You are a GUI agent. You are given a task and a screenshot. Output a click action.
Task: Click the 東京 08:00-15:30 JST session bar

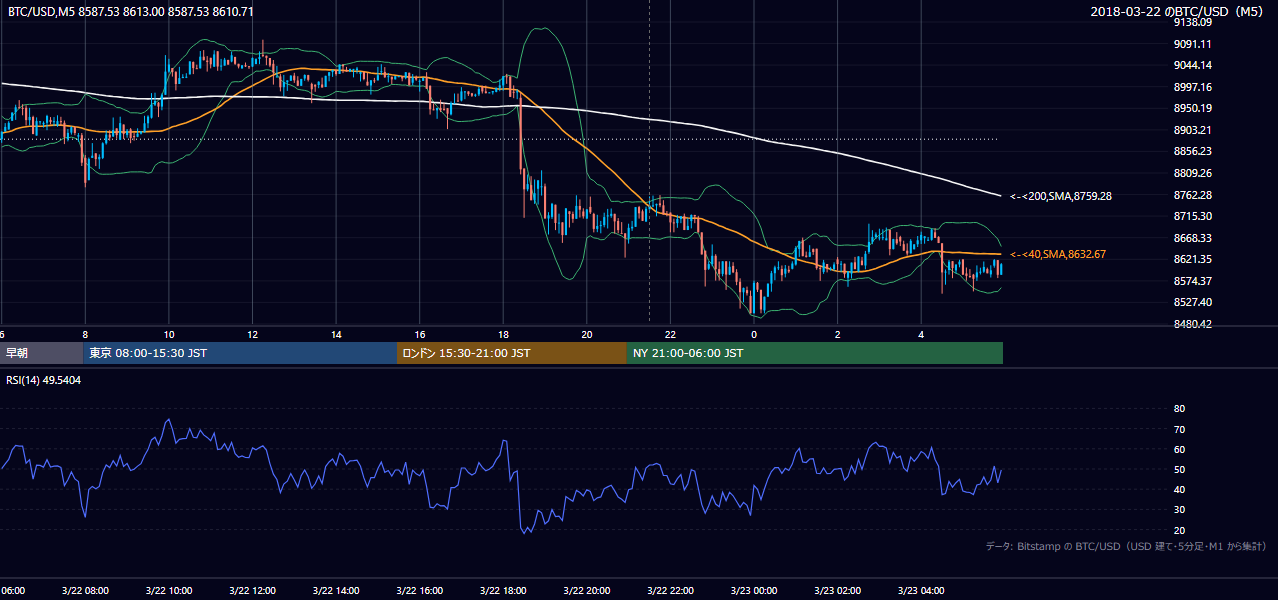[x=240, y=353]
